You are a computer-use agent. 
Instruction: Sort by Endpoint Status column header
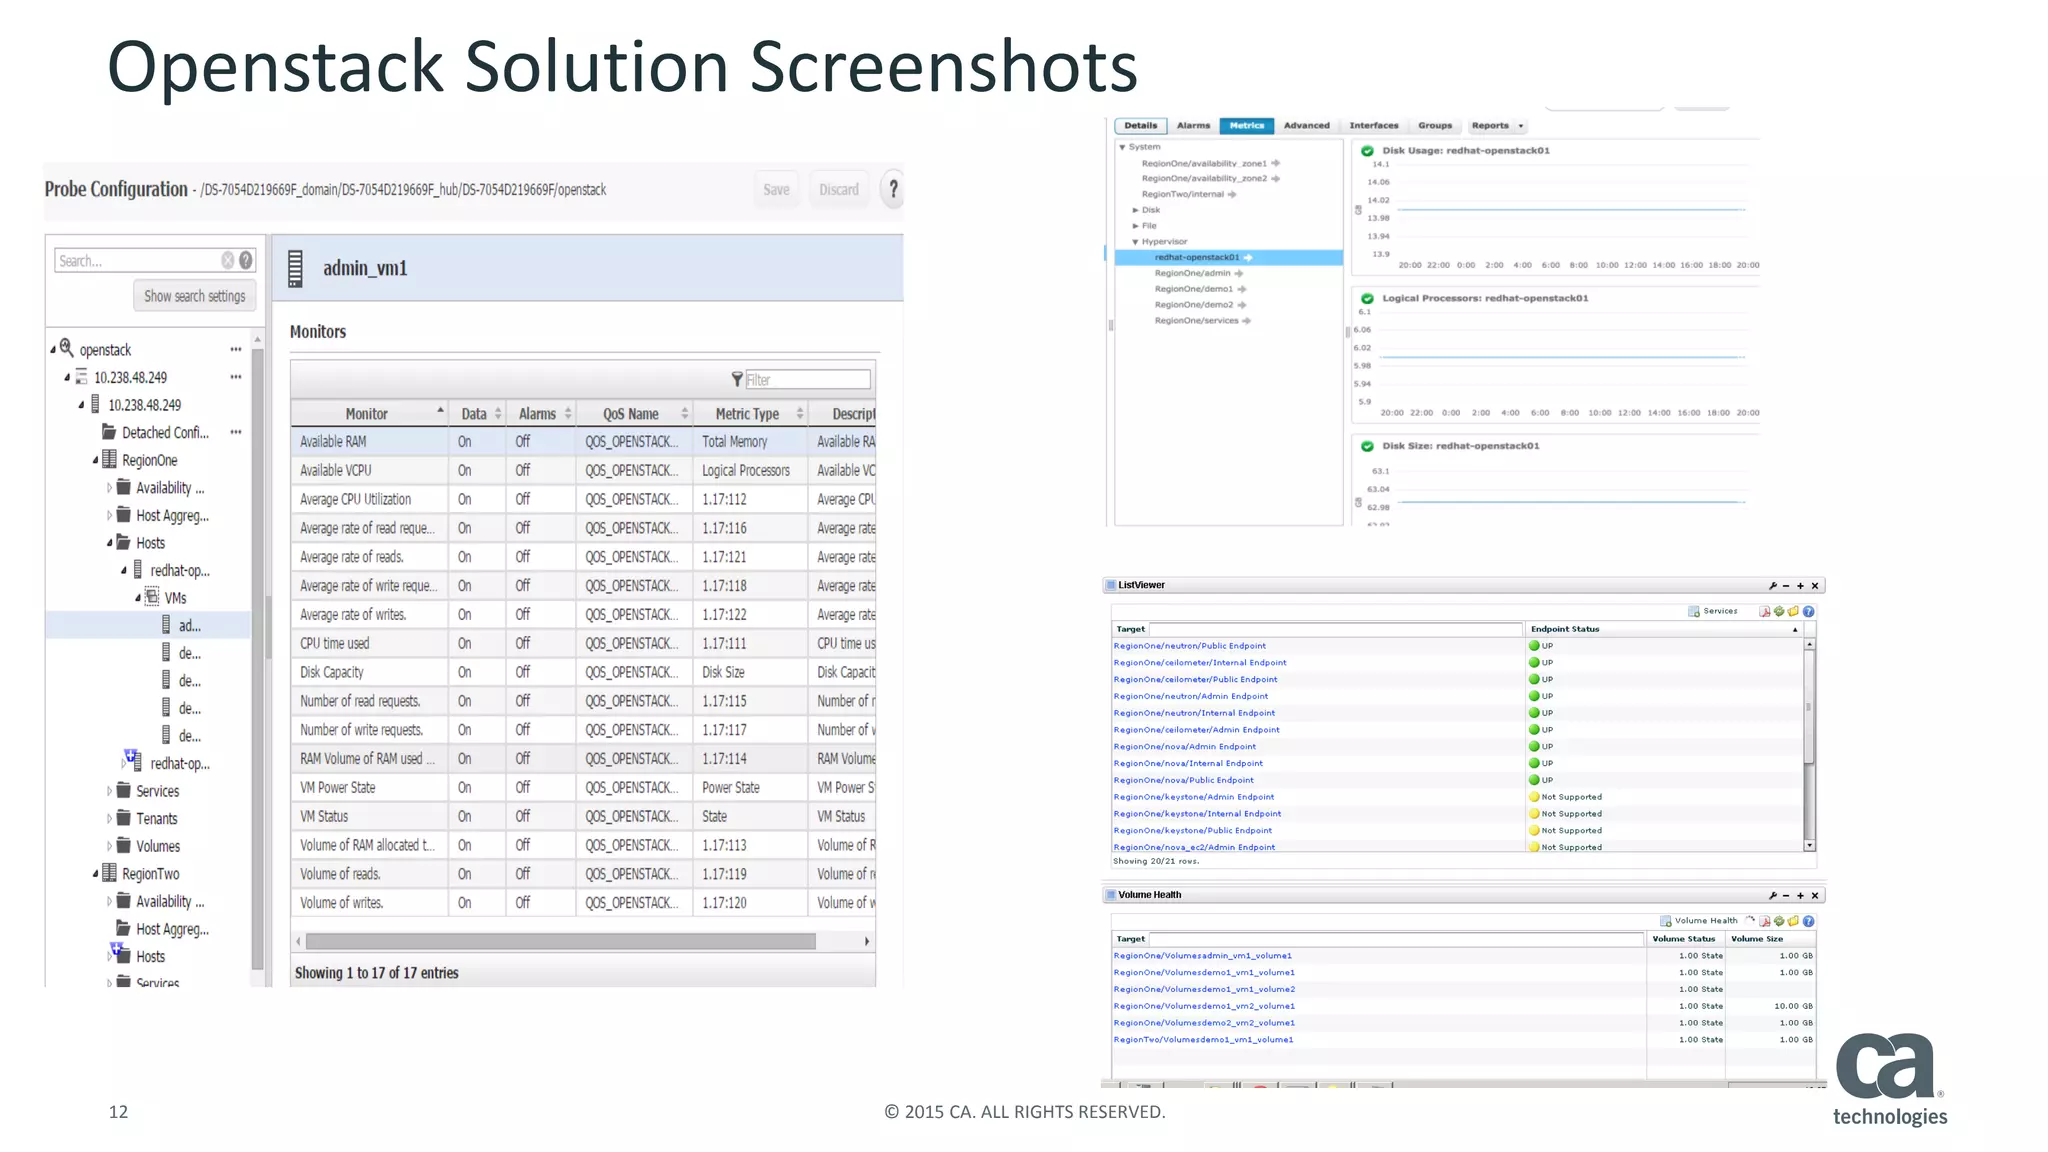1666,630
